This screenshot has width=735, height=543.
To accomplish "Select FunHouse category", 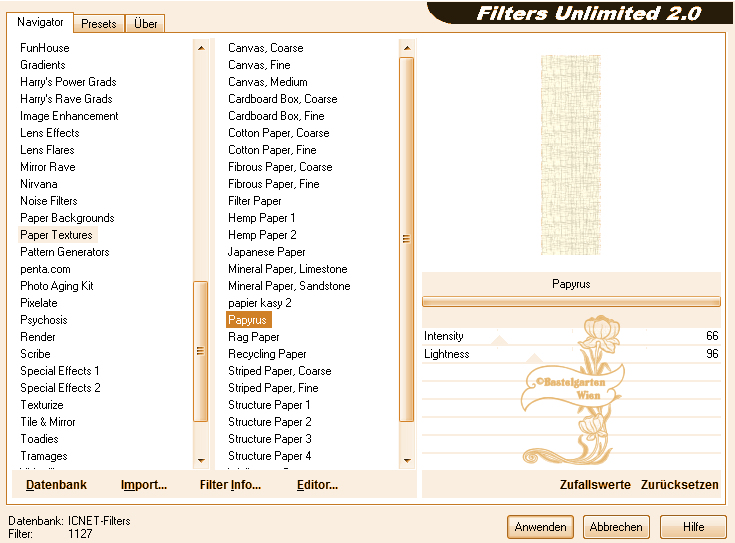I will (x=45, y=48).
